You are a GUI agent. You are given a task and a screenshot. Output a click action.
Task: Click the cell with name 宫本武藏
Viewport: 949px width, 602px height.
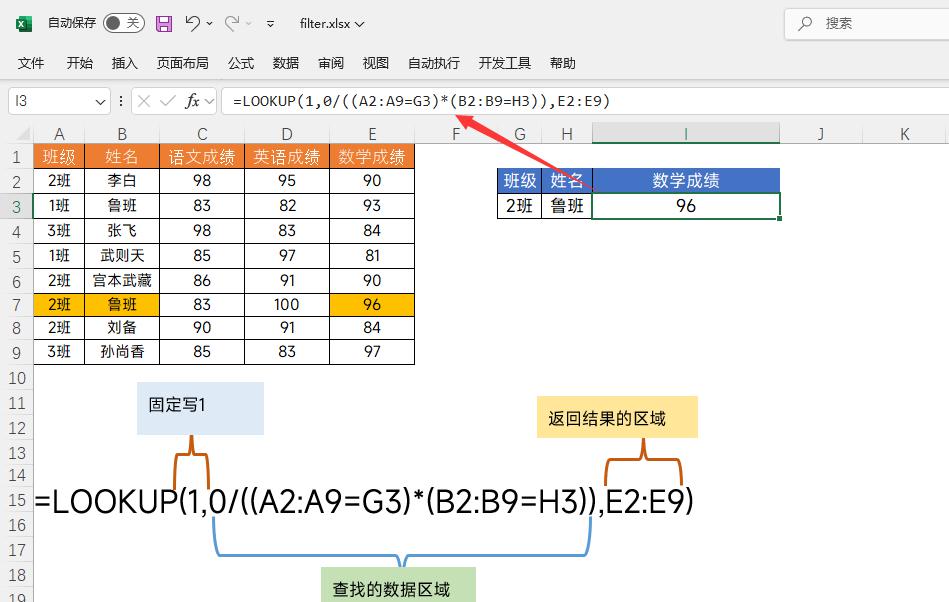coord(122,280)
